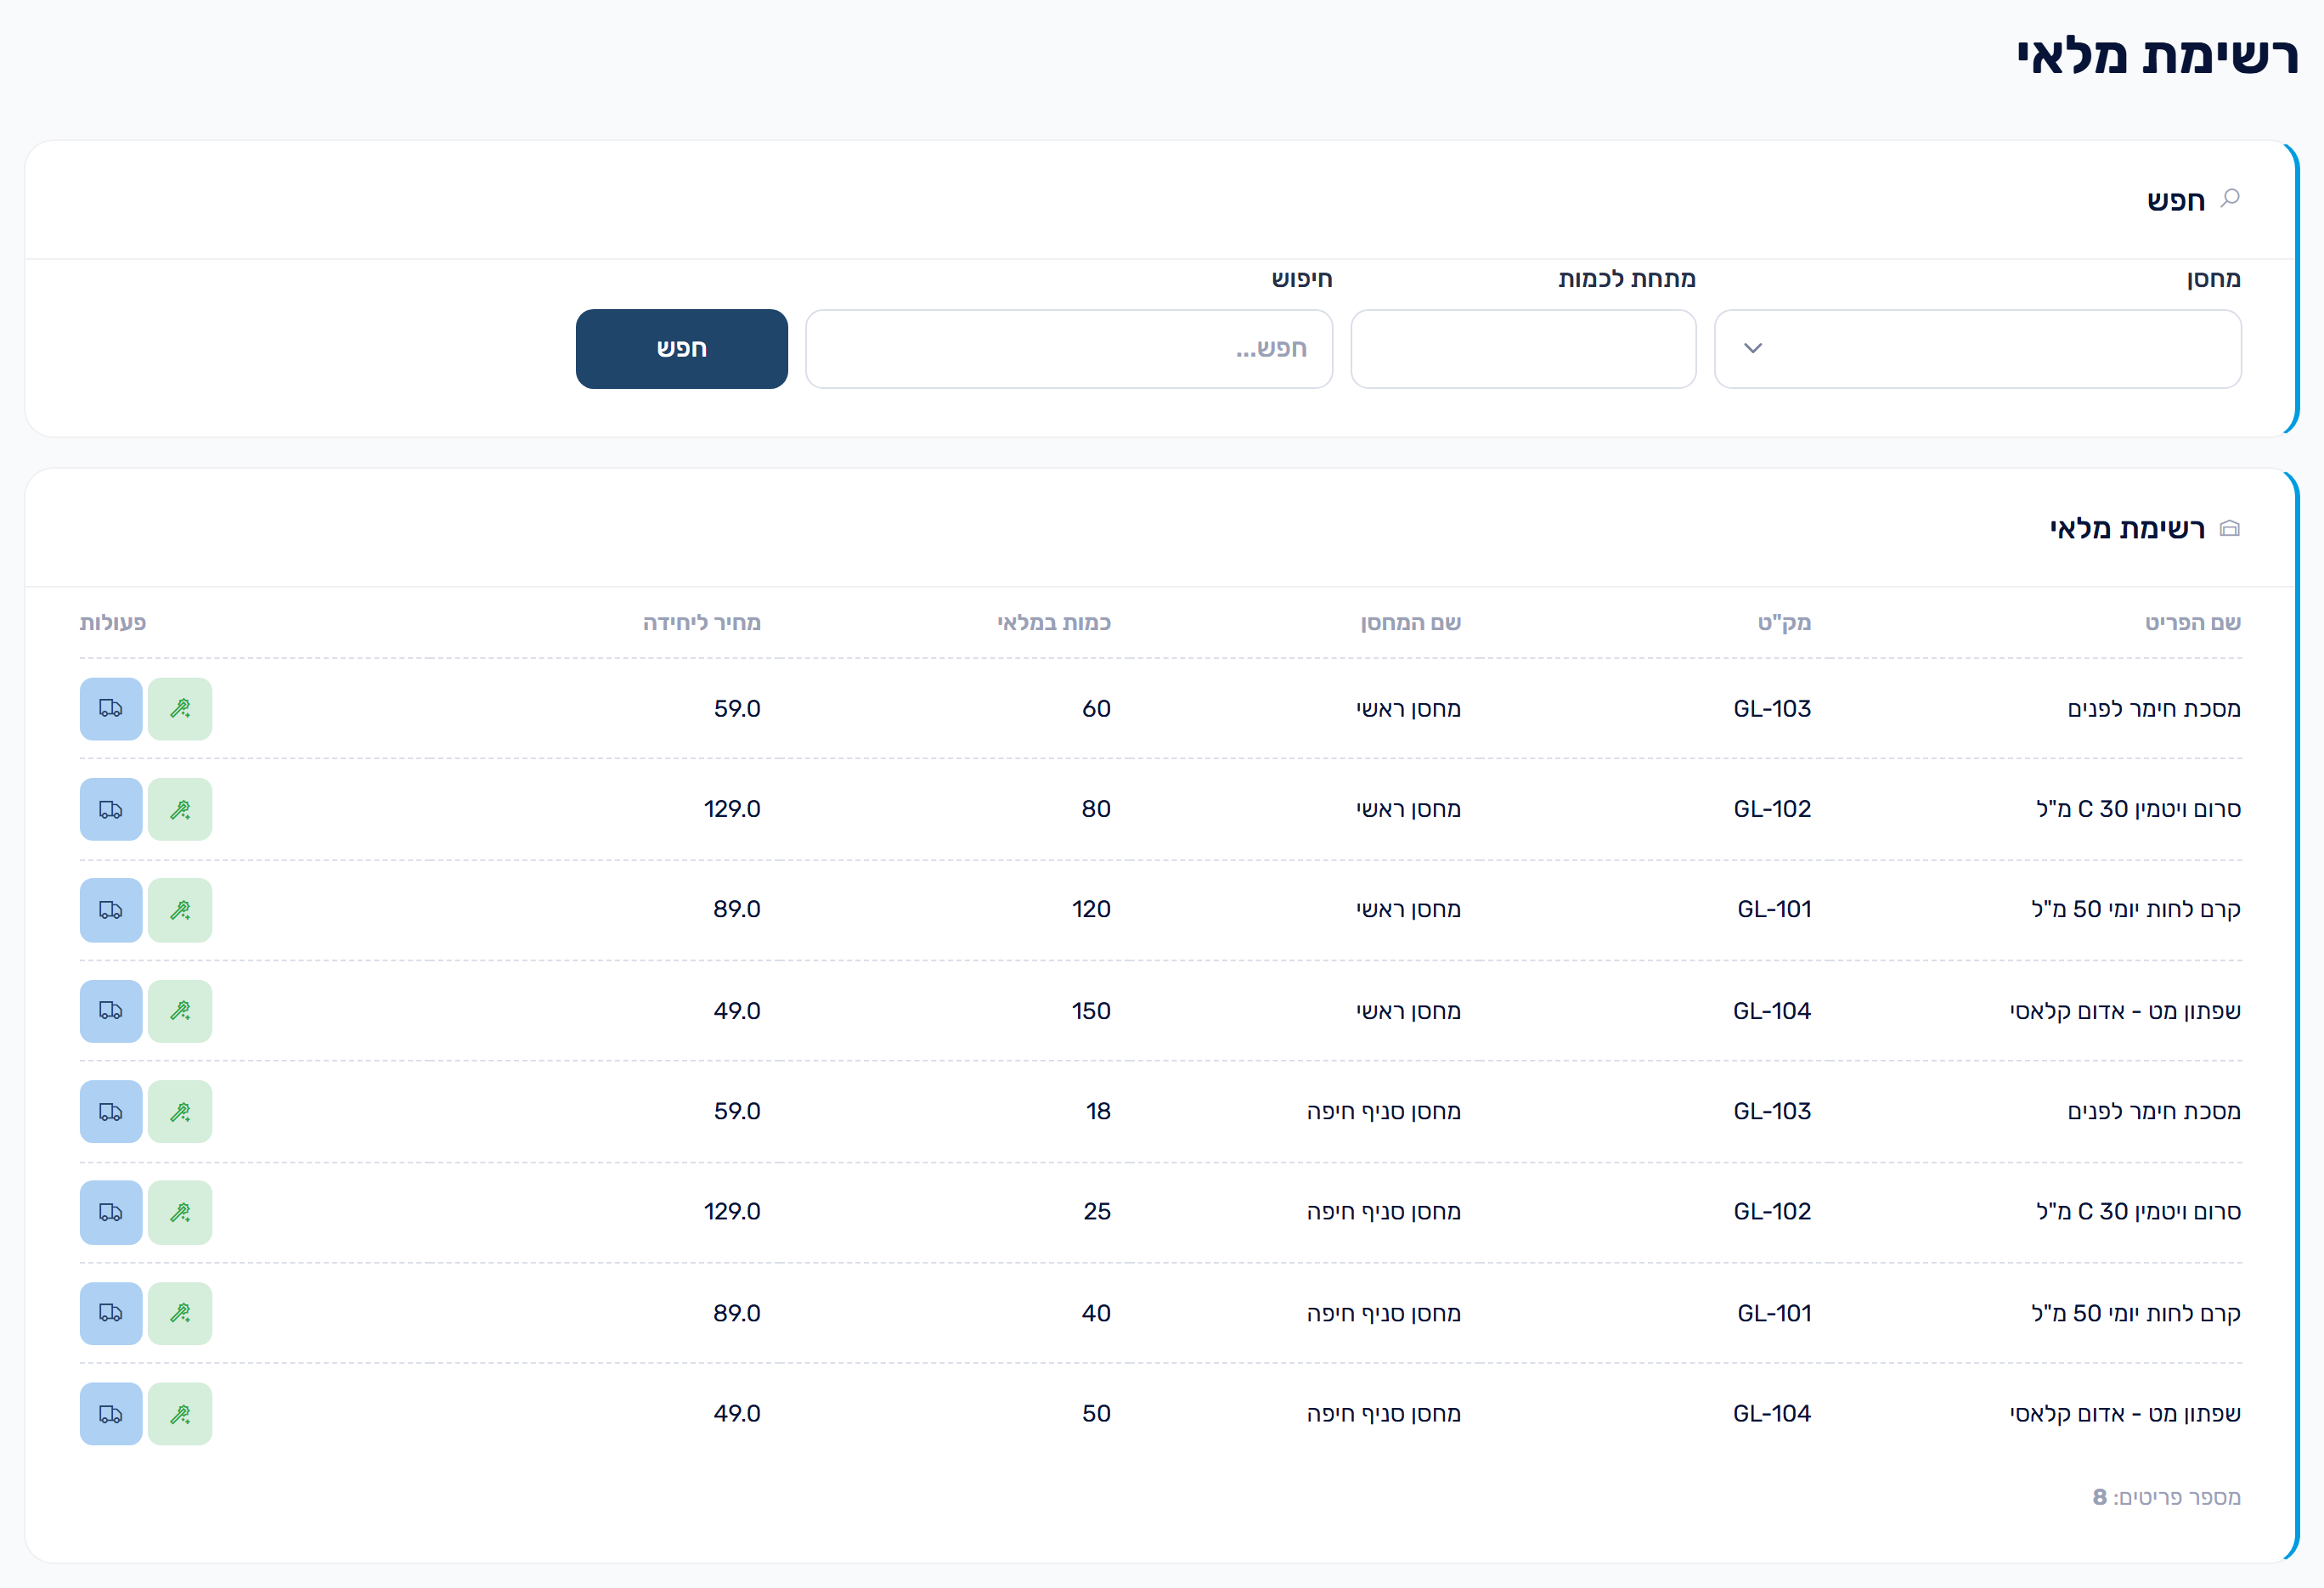The width and height of the screenshot is (2324, 1588).
Task: Click green adjust icon for quantity 50 row
Action: (x=180, y=1414)
